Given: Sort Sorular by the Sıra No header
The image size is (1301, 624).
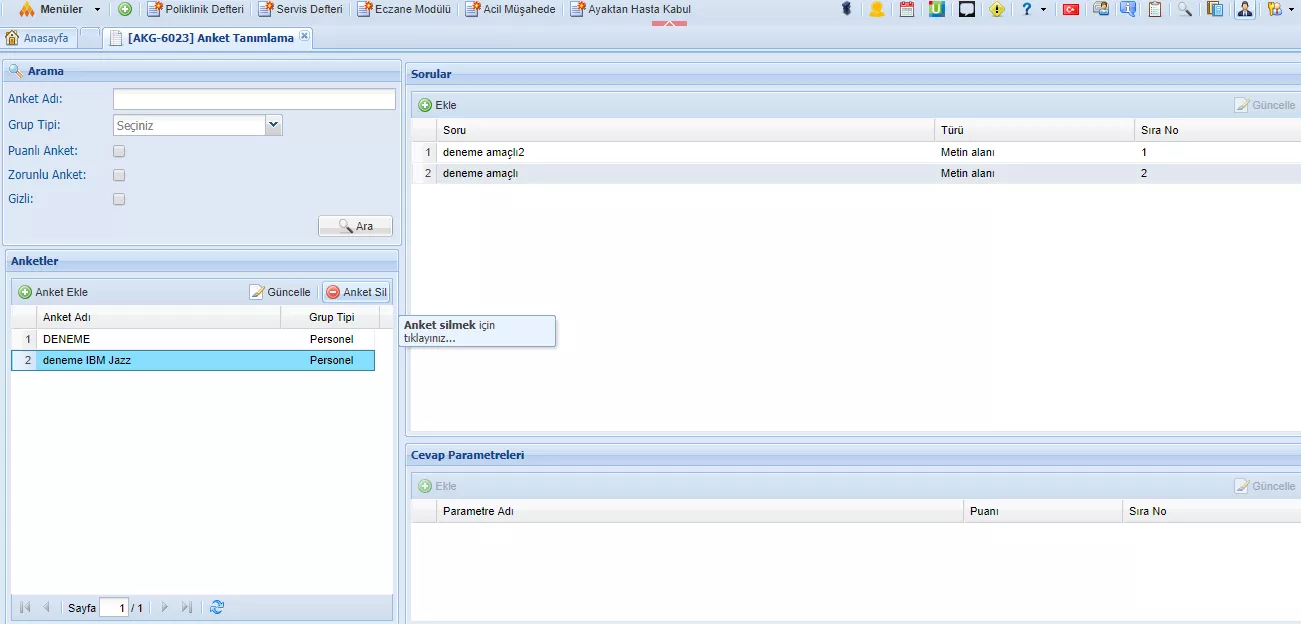Looking at the screenshot, I should [1217, 130].
